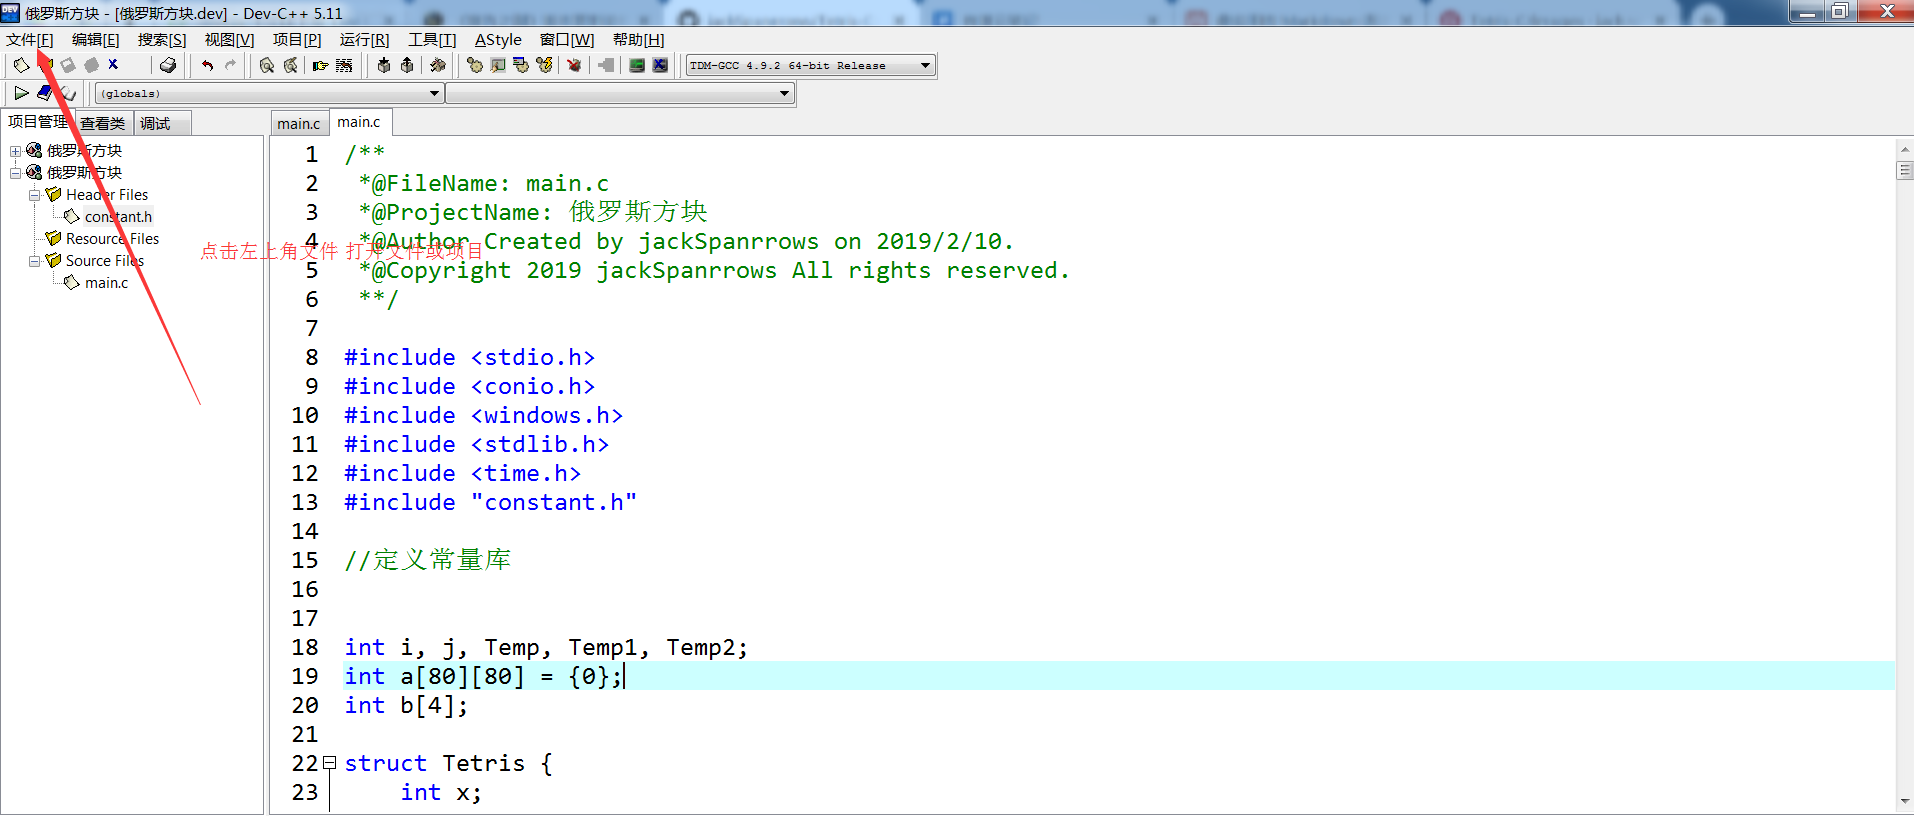Viewport: 1914px width, 816px height.
Task: Click the Add to Project icon
Action: (383, 65)
